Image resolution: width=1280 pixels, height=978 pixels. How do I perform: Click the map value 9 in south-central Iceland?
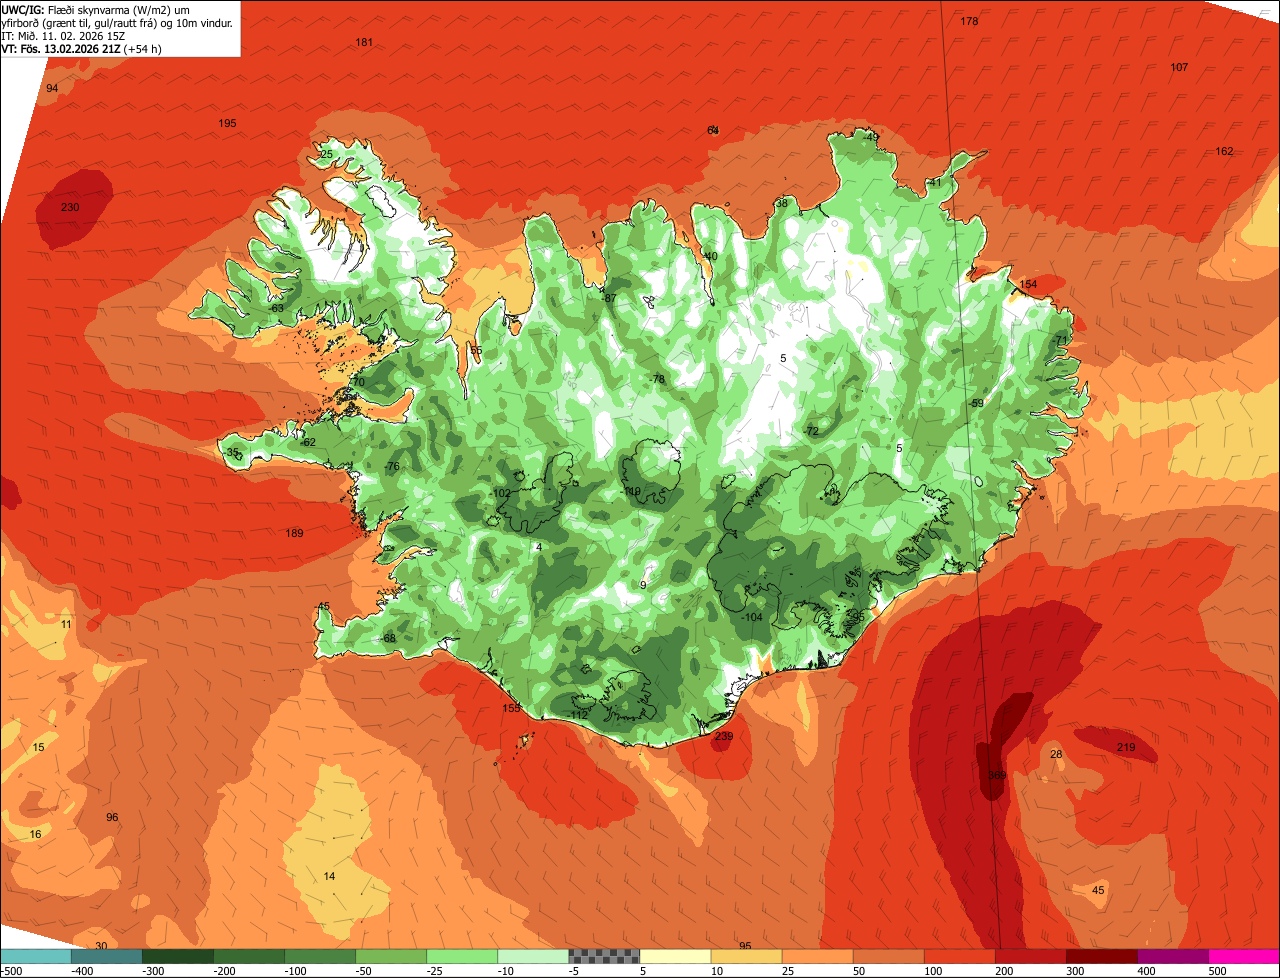pyautogui.click(x=643, y=585)
